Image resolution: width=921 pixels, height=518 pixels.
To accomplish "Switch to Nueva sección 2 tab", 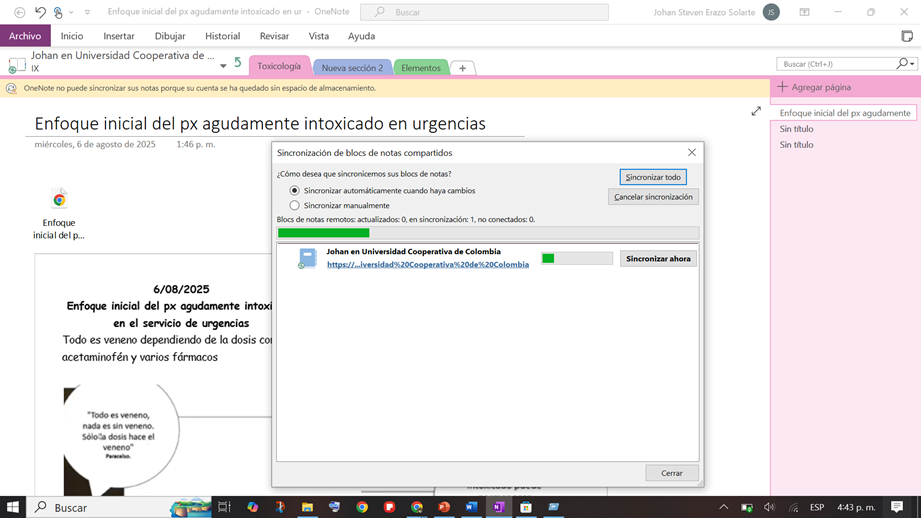I will (352, 68).
